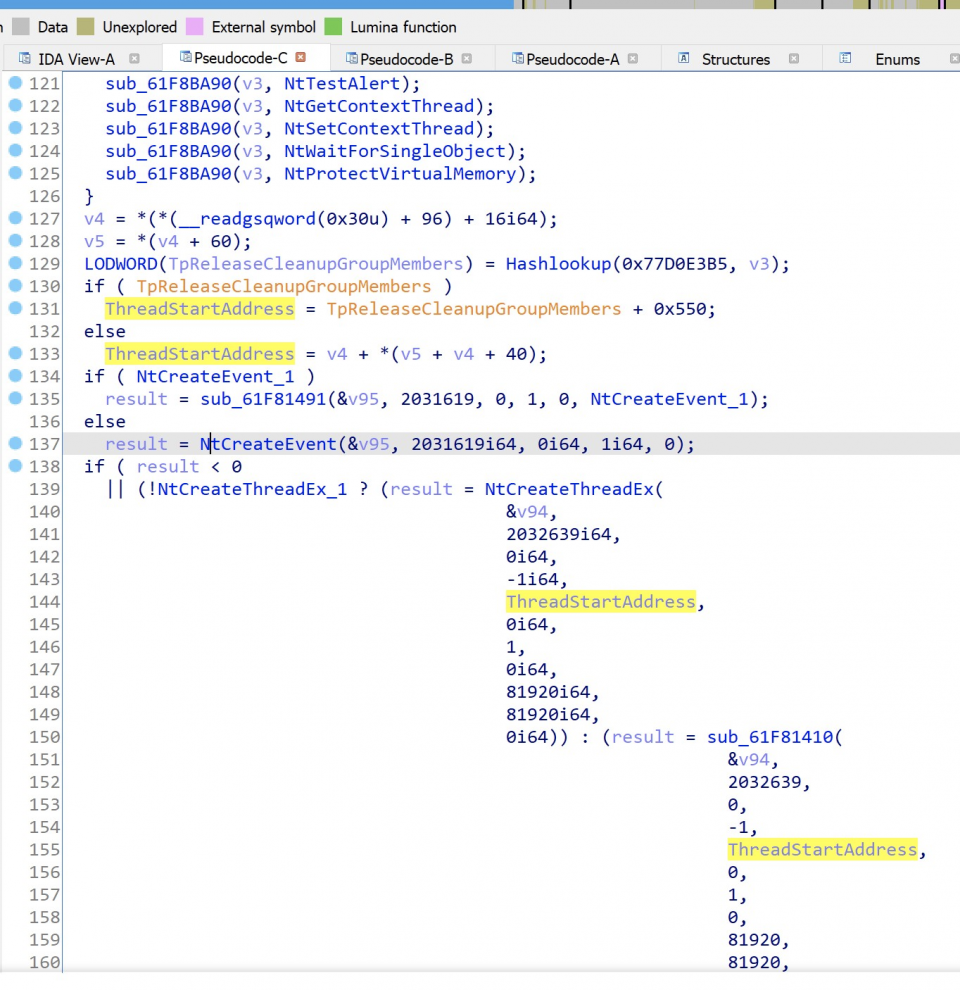Click the navigation band at the top
Viewport: 960px width, 990px height.
click(480, 4)
